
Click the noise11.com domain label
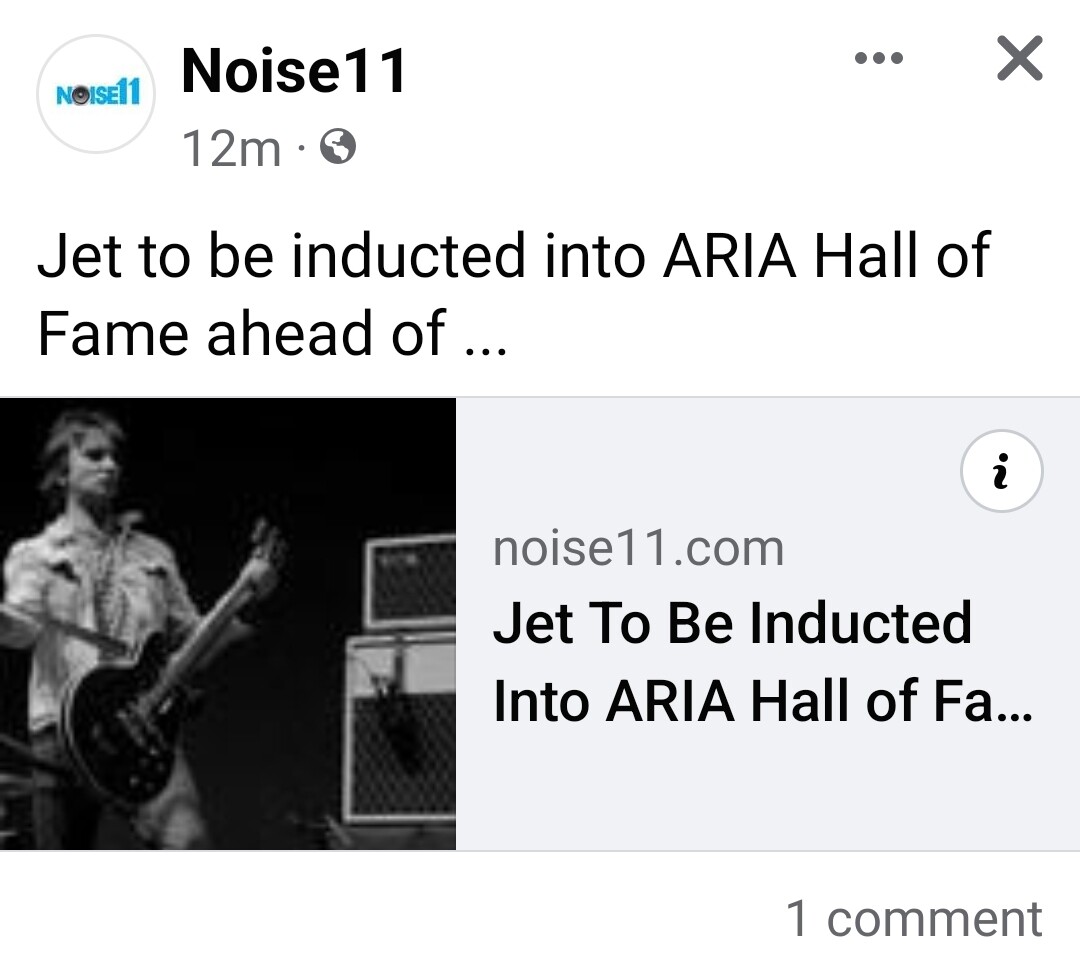coord(638,549)
